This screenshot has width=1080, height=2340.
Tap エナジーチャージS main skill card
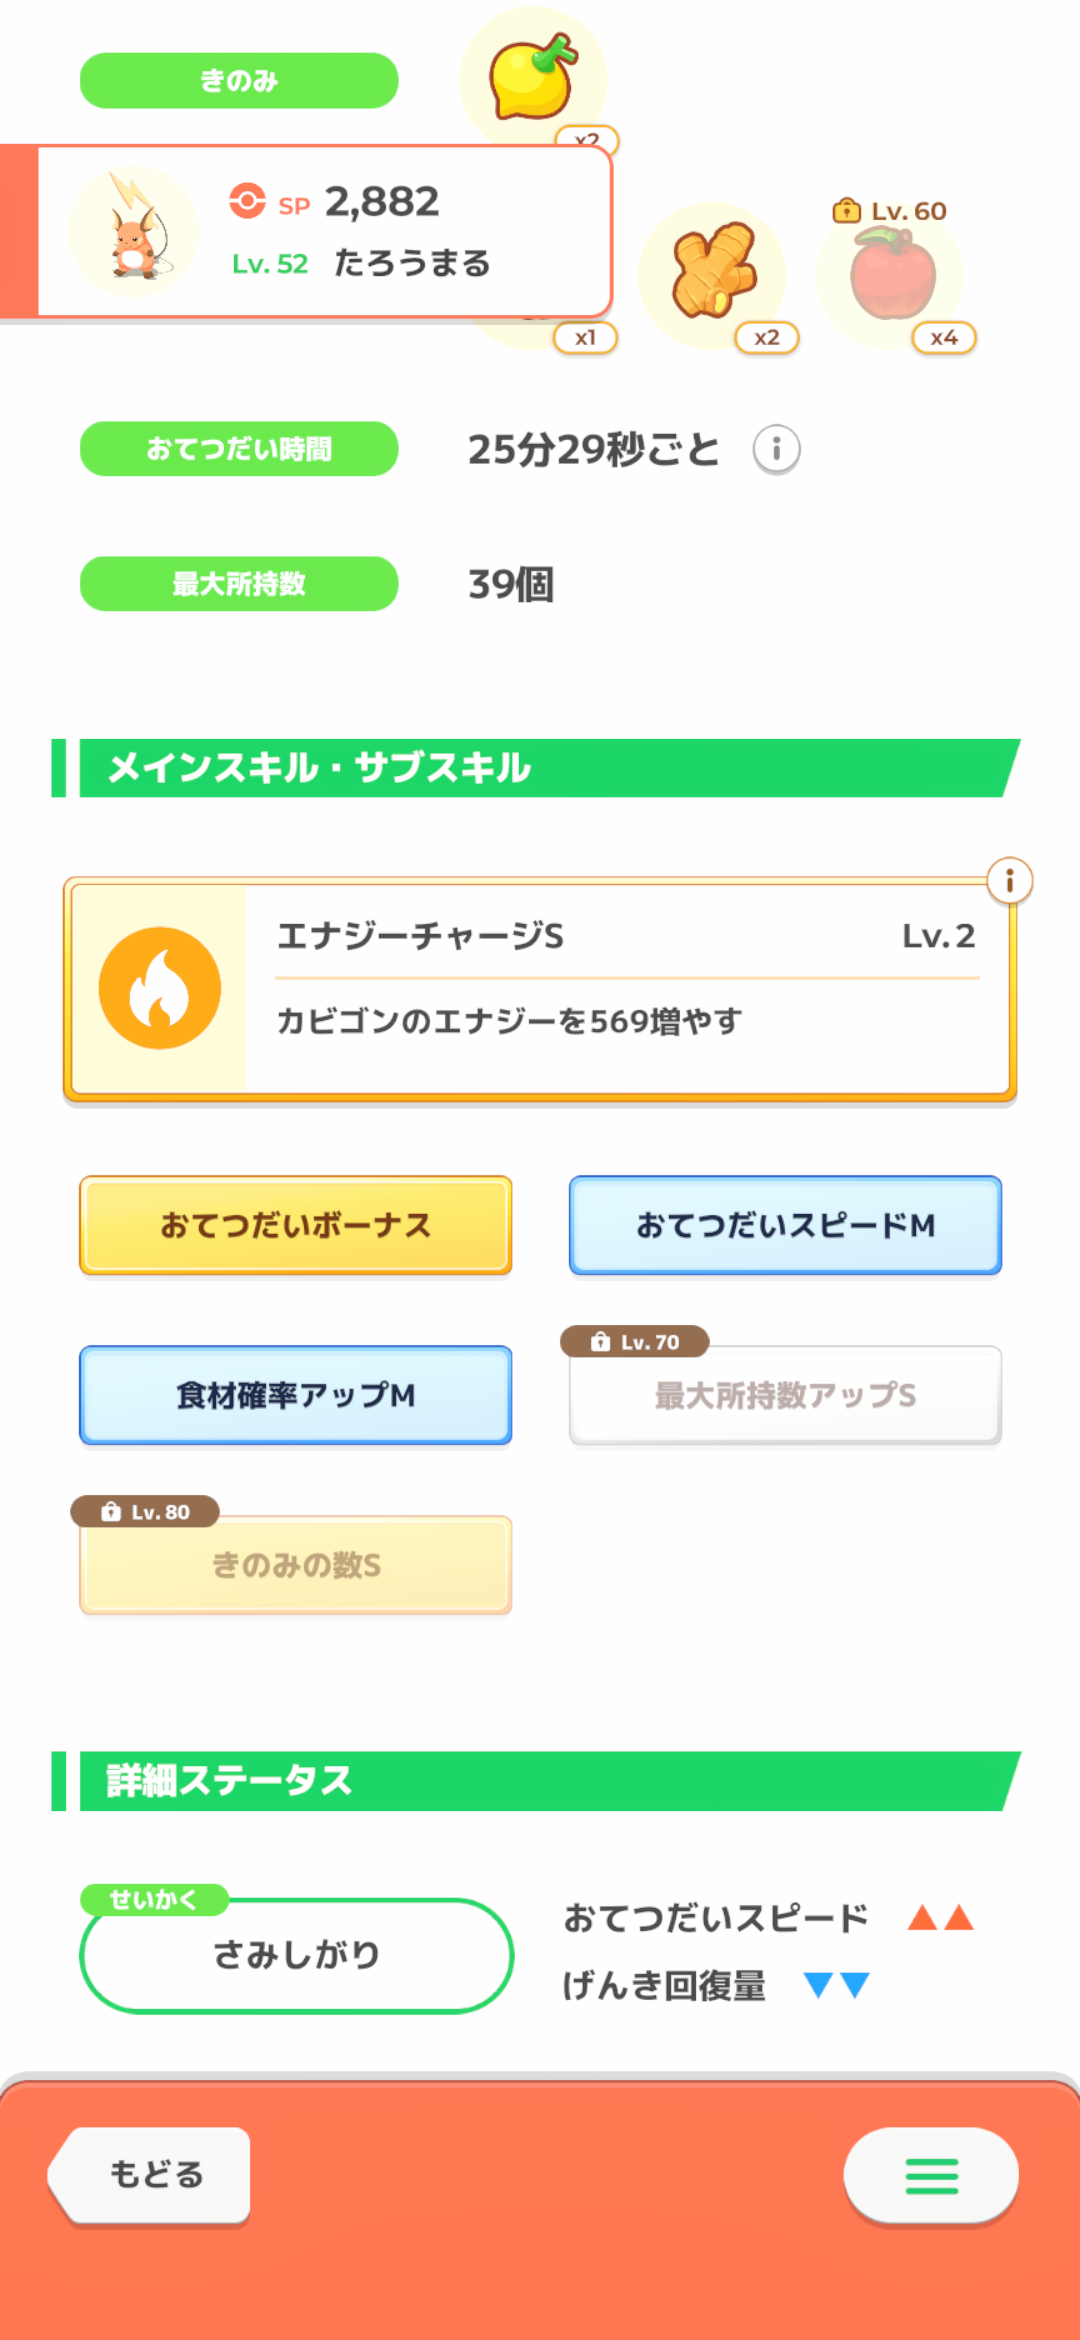540,989
